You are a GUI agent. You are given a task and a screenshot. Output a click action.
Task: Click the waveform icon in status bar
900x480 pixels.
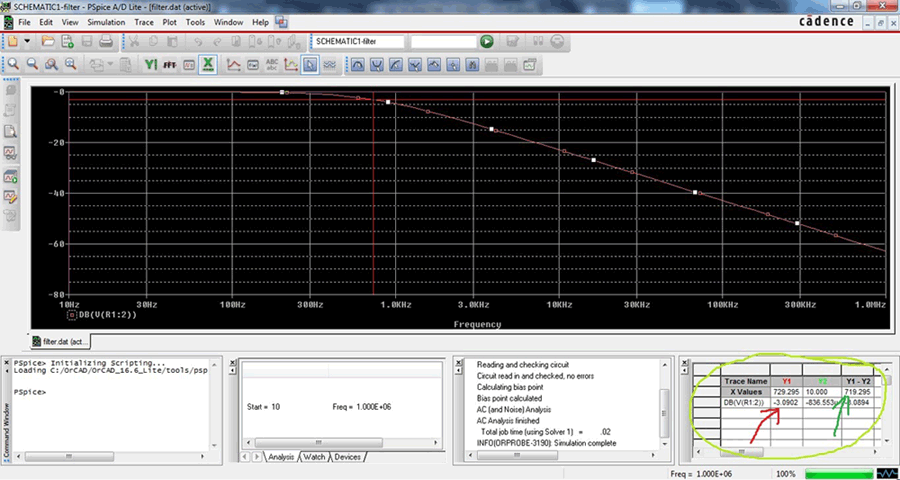885,474
